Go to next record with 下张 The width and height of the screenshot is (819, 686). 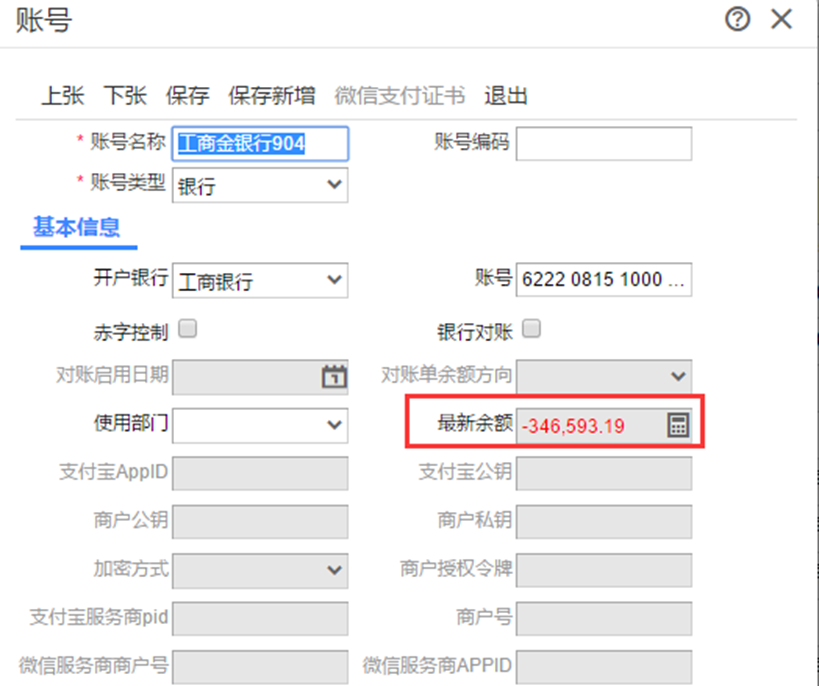click(x=125, y=96)
